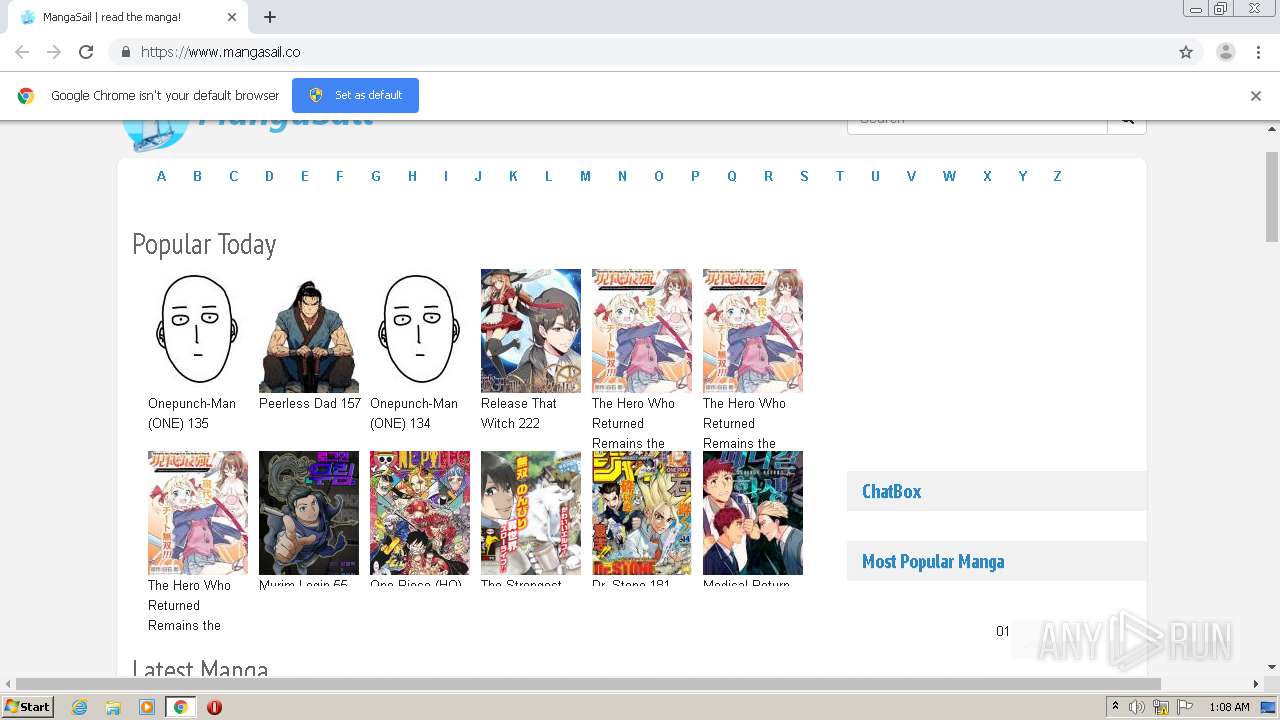Open File Explorer from taskbar

tap(113, 707)
